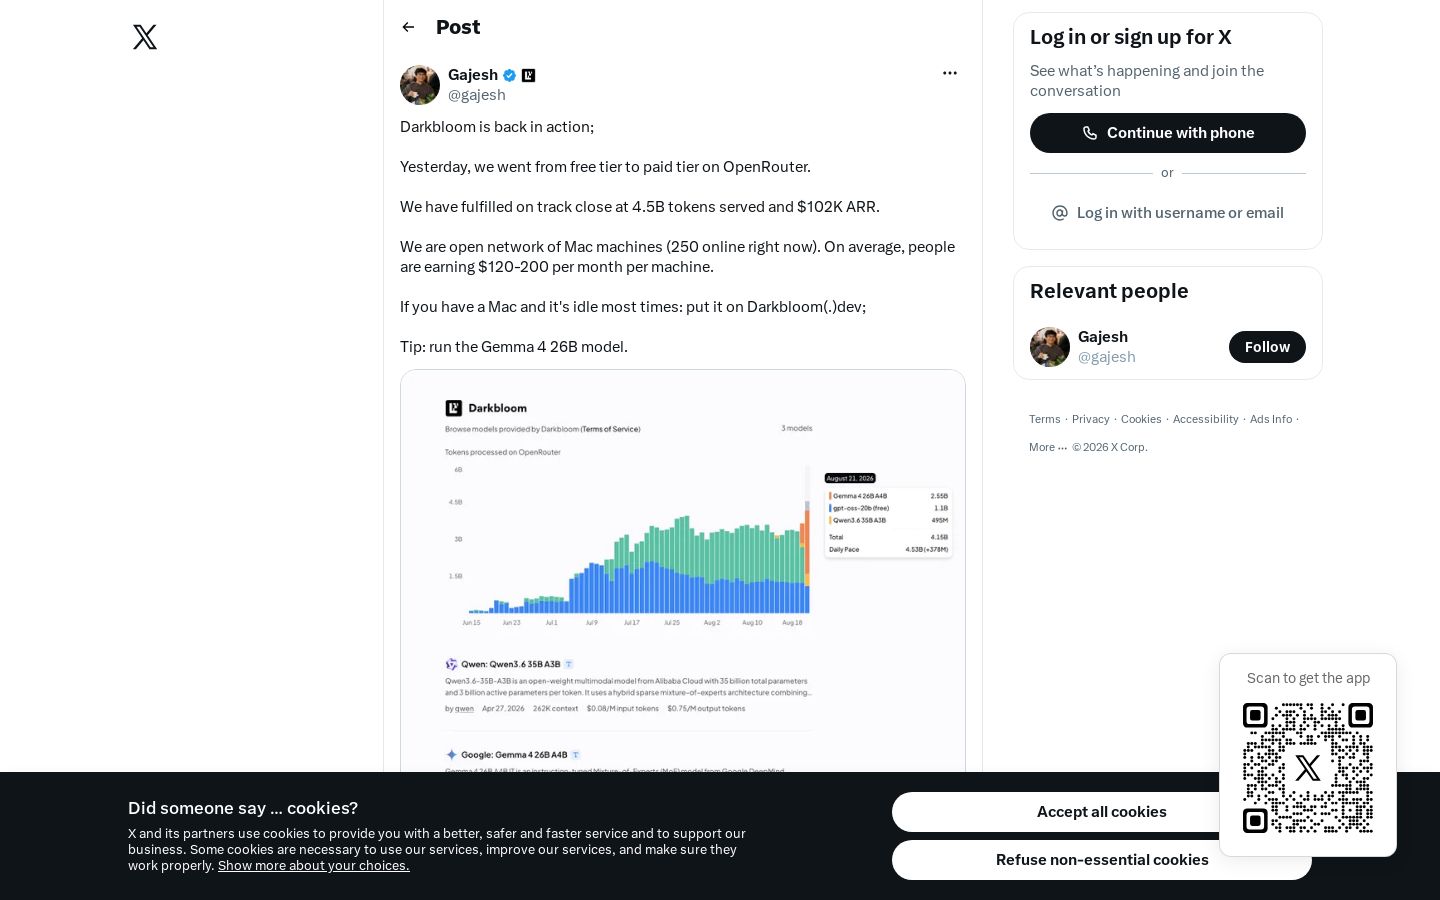Accept all cookies

coord(1102,812)
